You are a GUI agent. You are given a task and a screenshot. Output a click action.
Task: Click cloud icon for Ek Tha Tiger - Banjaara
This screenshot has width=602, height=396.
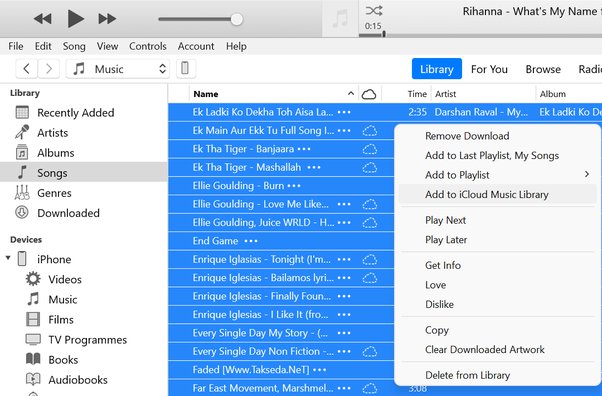(370, 149)
